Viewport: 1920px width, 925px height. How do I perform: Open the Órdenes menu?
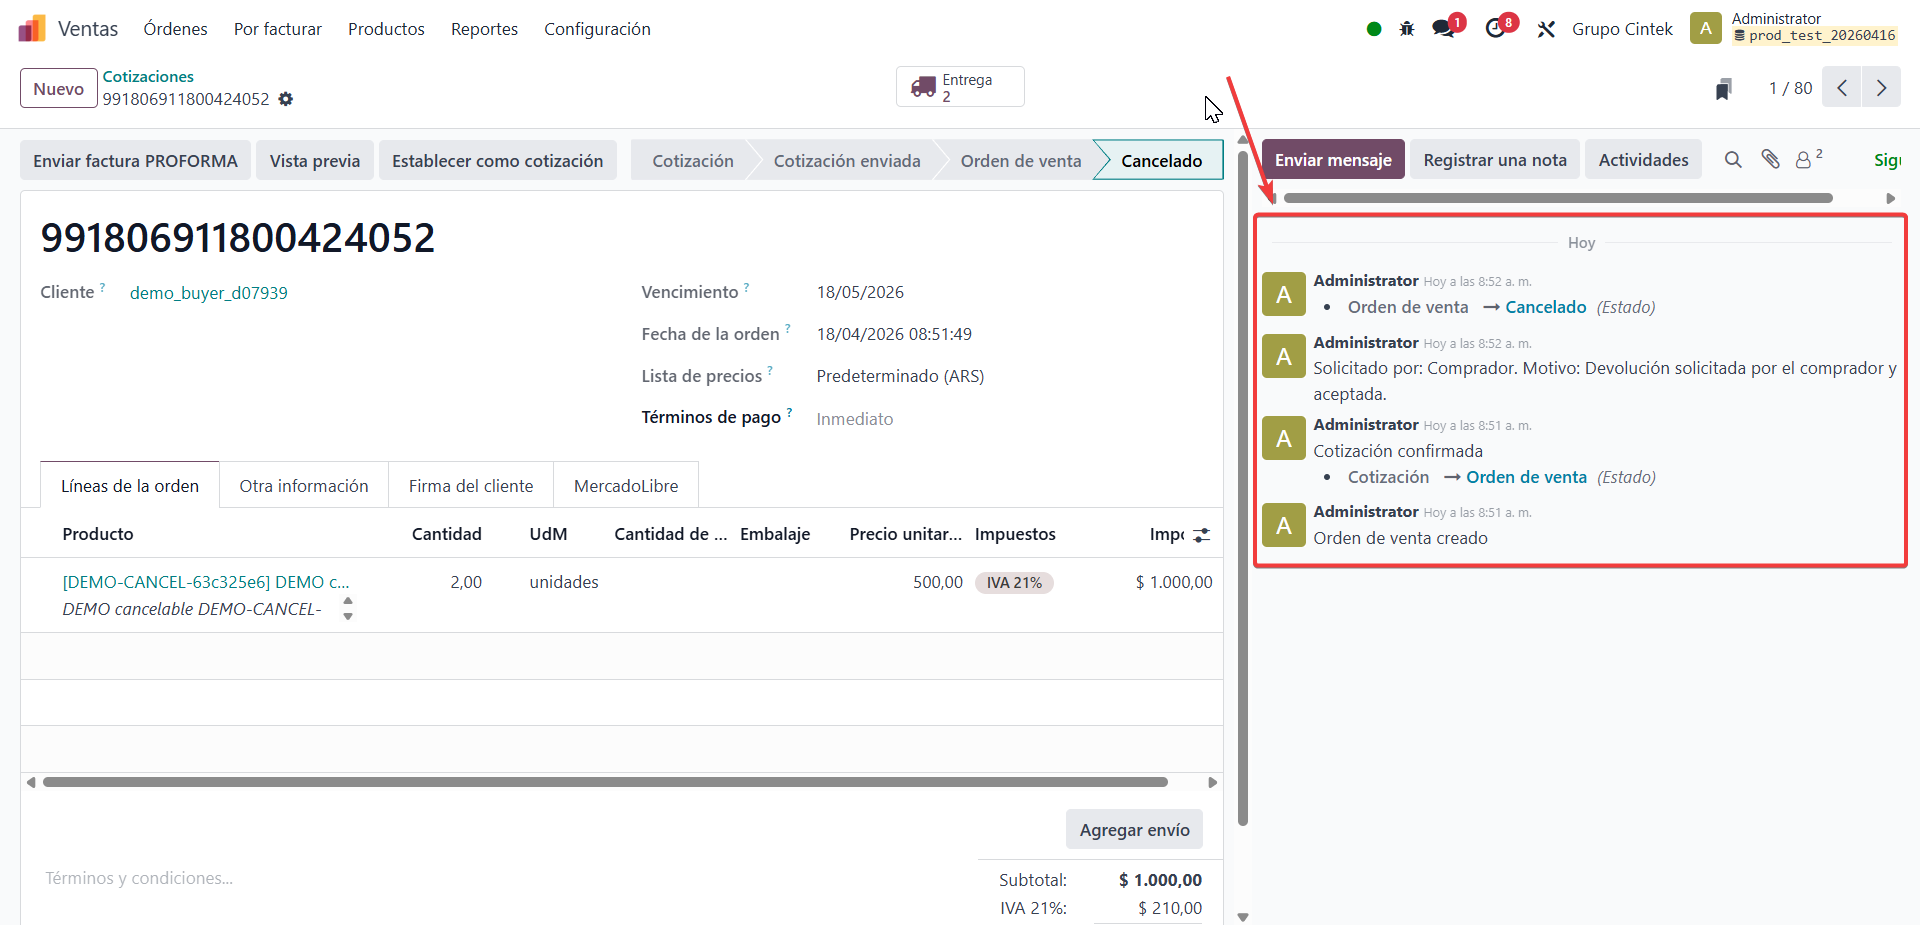click(175, 29)
